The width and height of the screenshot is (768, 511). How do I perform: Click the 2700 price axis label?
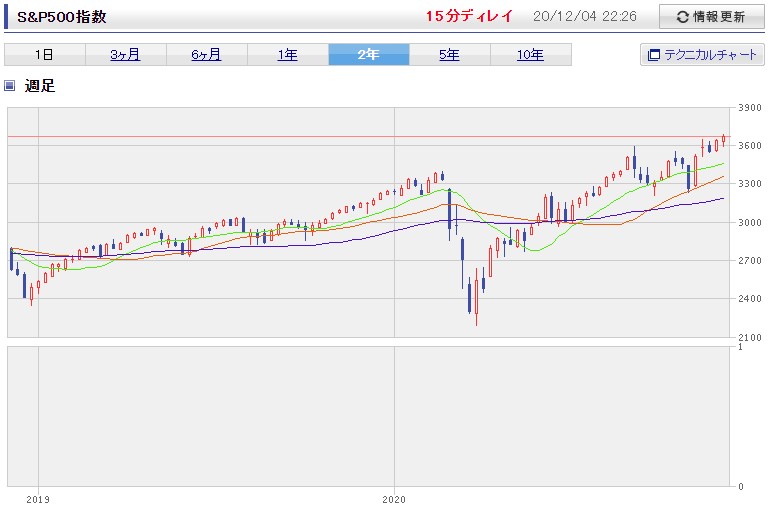point(750,260)
